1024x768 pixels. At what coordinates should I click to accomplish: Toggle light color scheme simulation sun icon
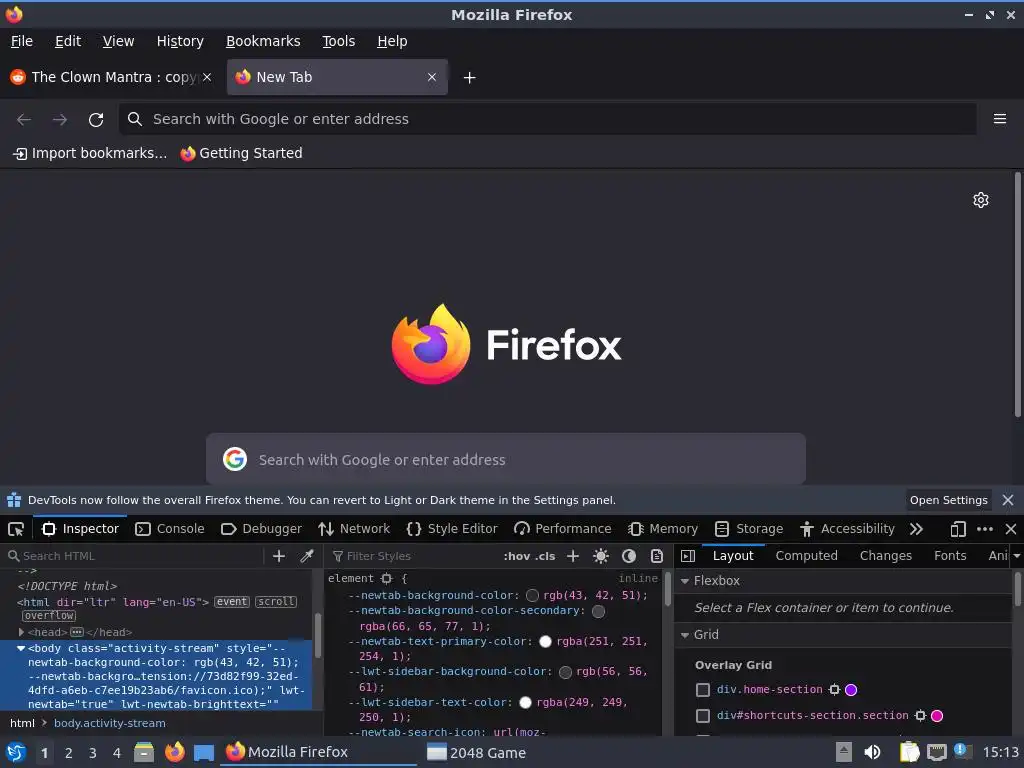tap(601, 556)
